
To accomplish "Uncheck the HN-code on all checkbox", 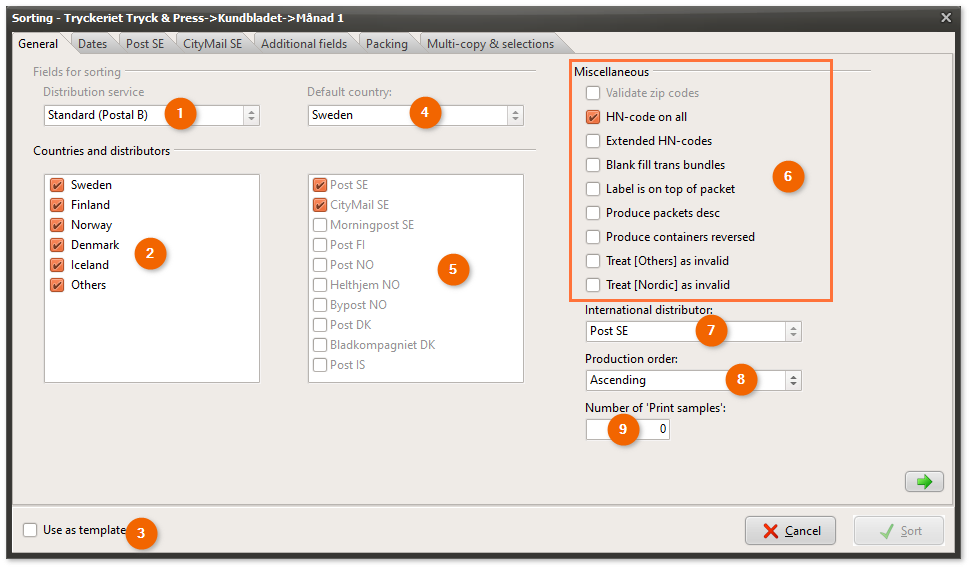I will point(594,117).
